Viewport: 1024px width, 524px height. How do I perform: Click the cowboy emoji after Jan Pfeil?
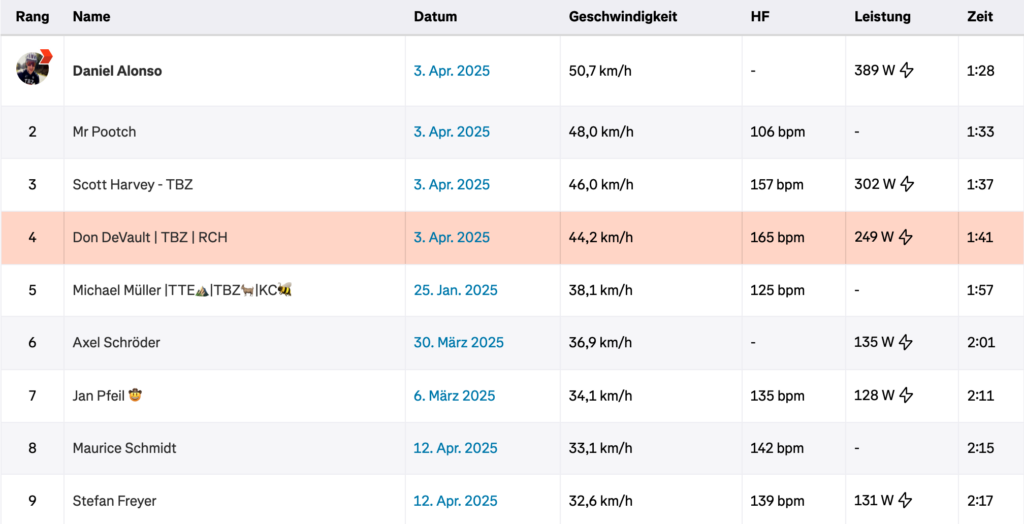pyautogui.click(x=136, y=395)
